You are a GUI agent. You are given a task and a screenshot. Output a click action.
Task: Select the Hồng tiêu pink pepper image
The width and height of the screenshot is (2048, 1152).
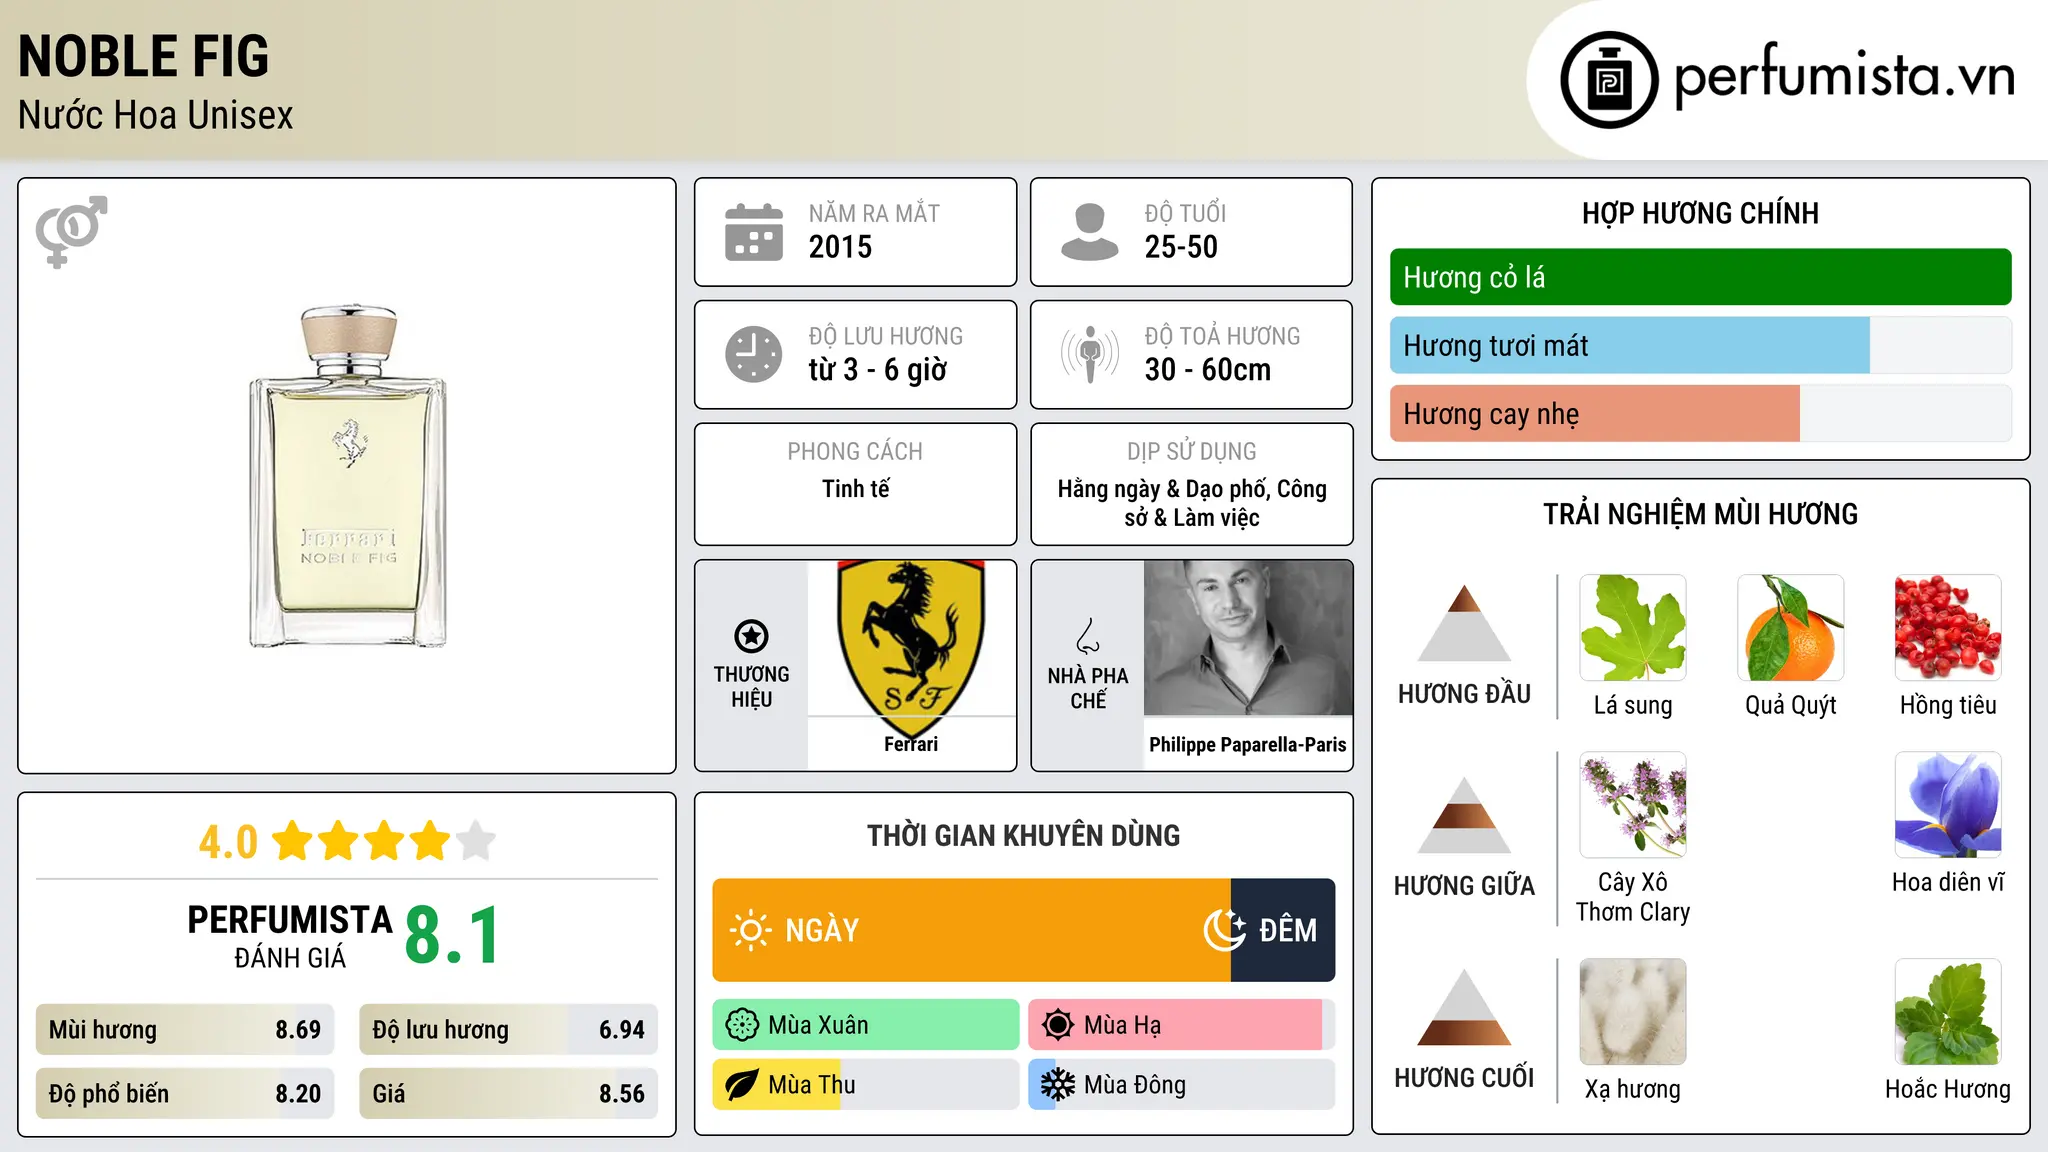tap(1948, 628)
